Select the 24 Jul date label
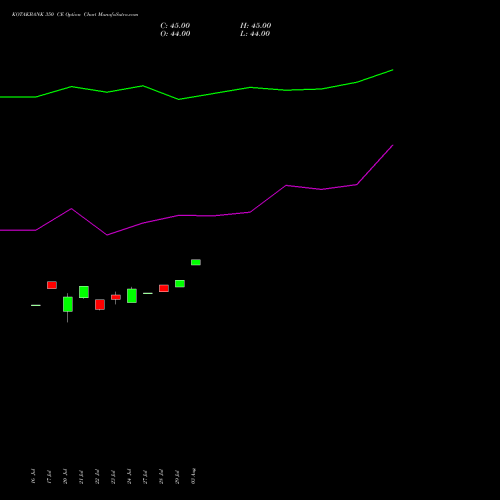Screen dimensions: 500x500 (129, 476)
